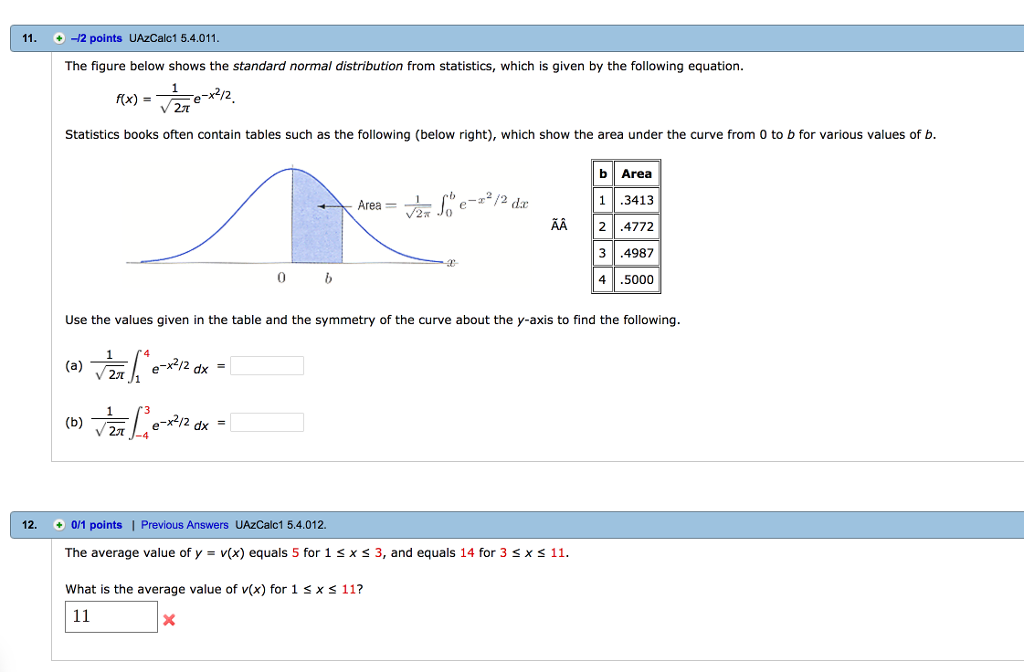The image size is (1024, 672).
Task: Select the answer field containing 11
Action: tap(110, 616)
